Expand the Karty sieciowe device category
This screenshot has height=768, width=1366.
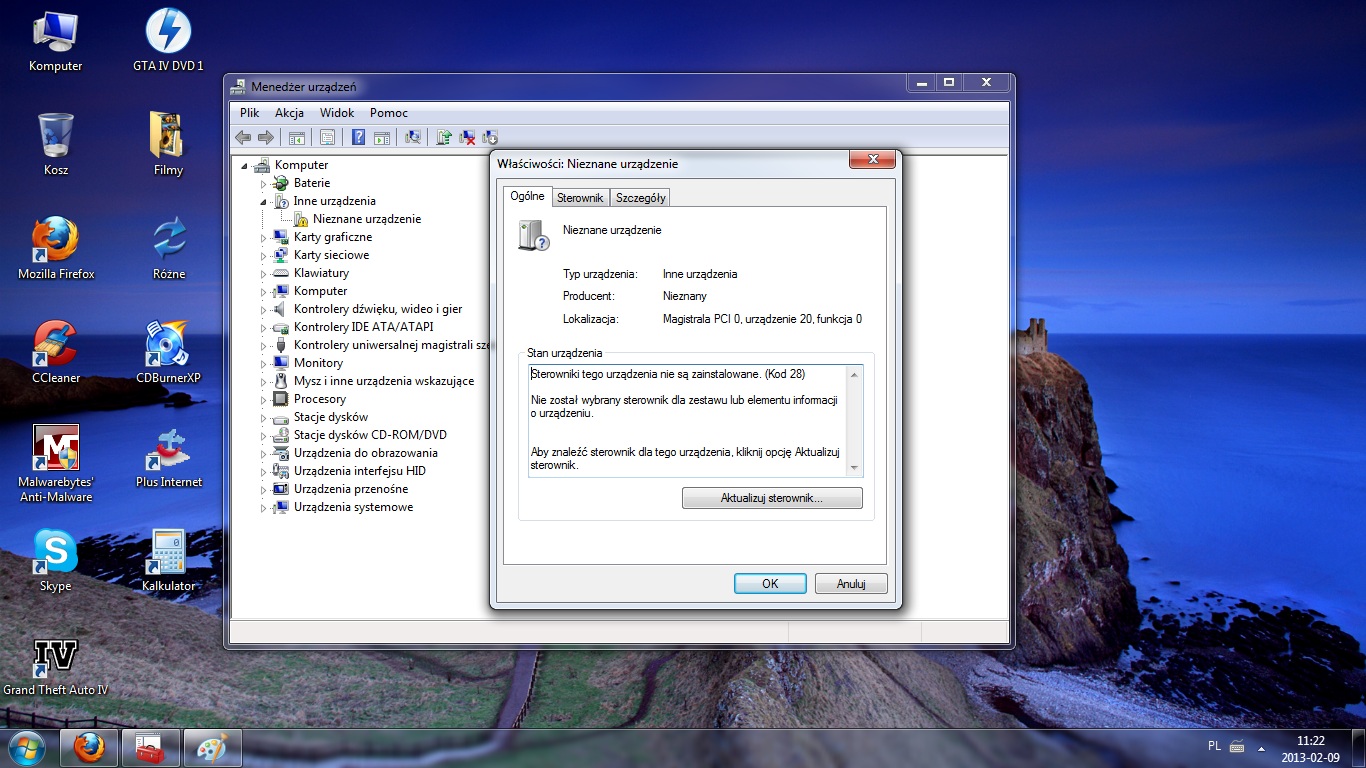click(x=264, y=256)
